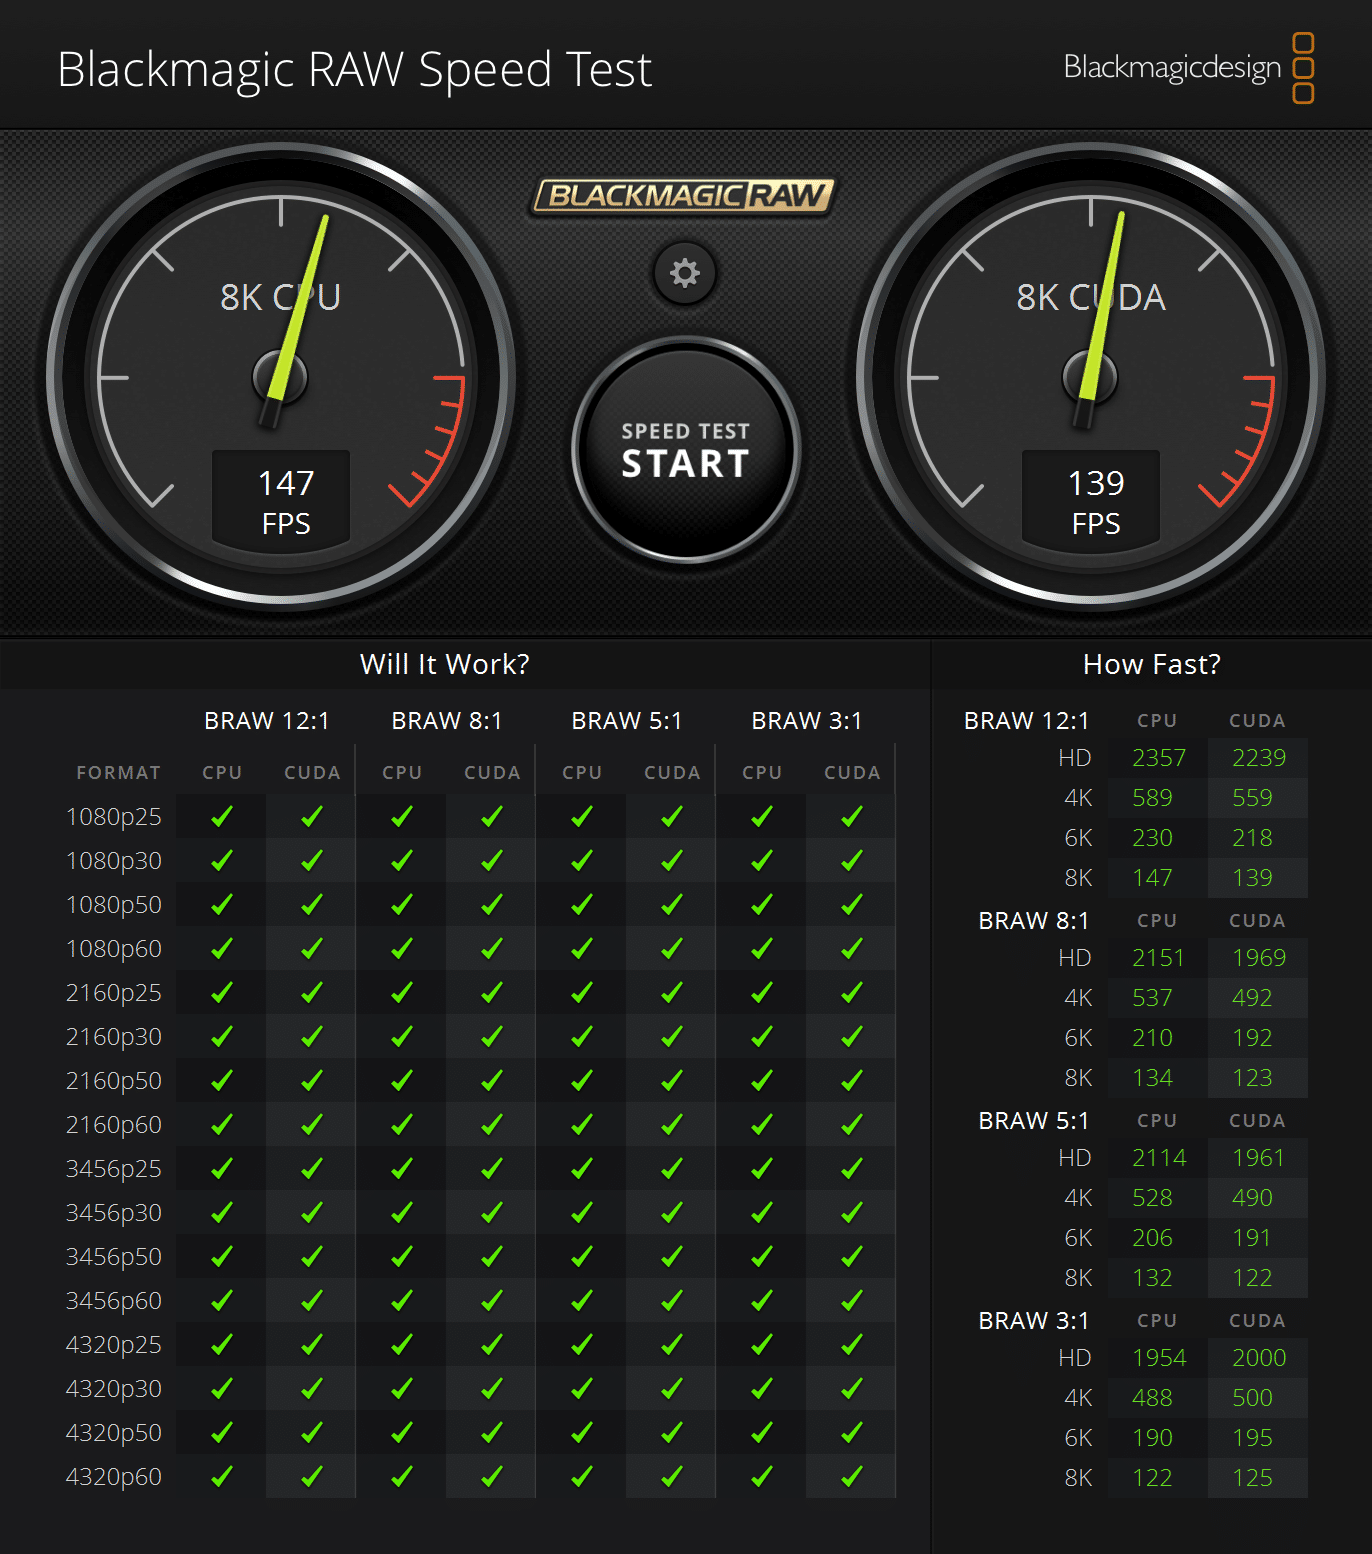
Task: Click the Blackmagic RAW logo badge
Action: click(x=684, y=196)
